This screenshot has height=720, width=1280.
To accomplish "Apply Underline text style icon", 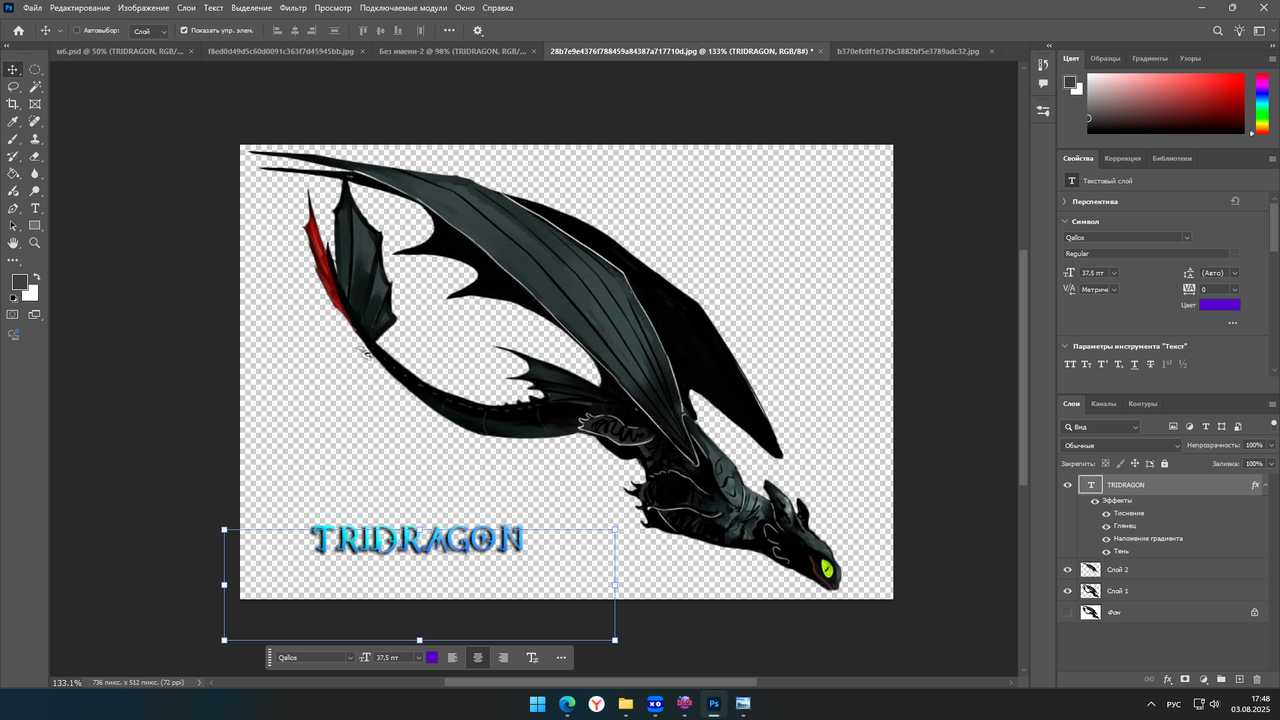I will [x=1135, y=364].
